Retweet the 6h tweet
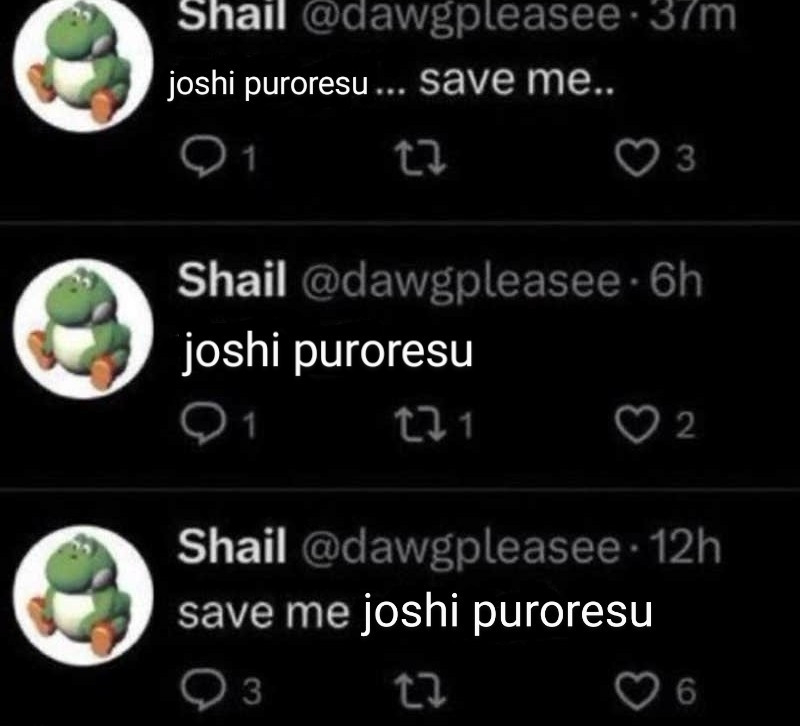 coord(420,425)
